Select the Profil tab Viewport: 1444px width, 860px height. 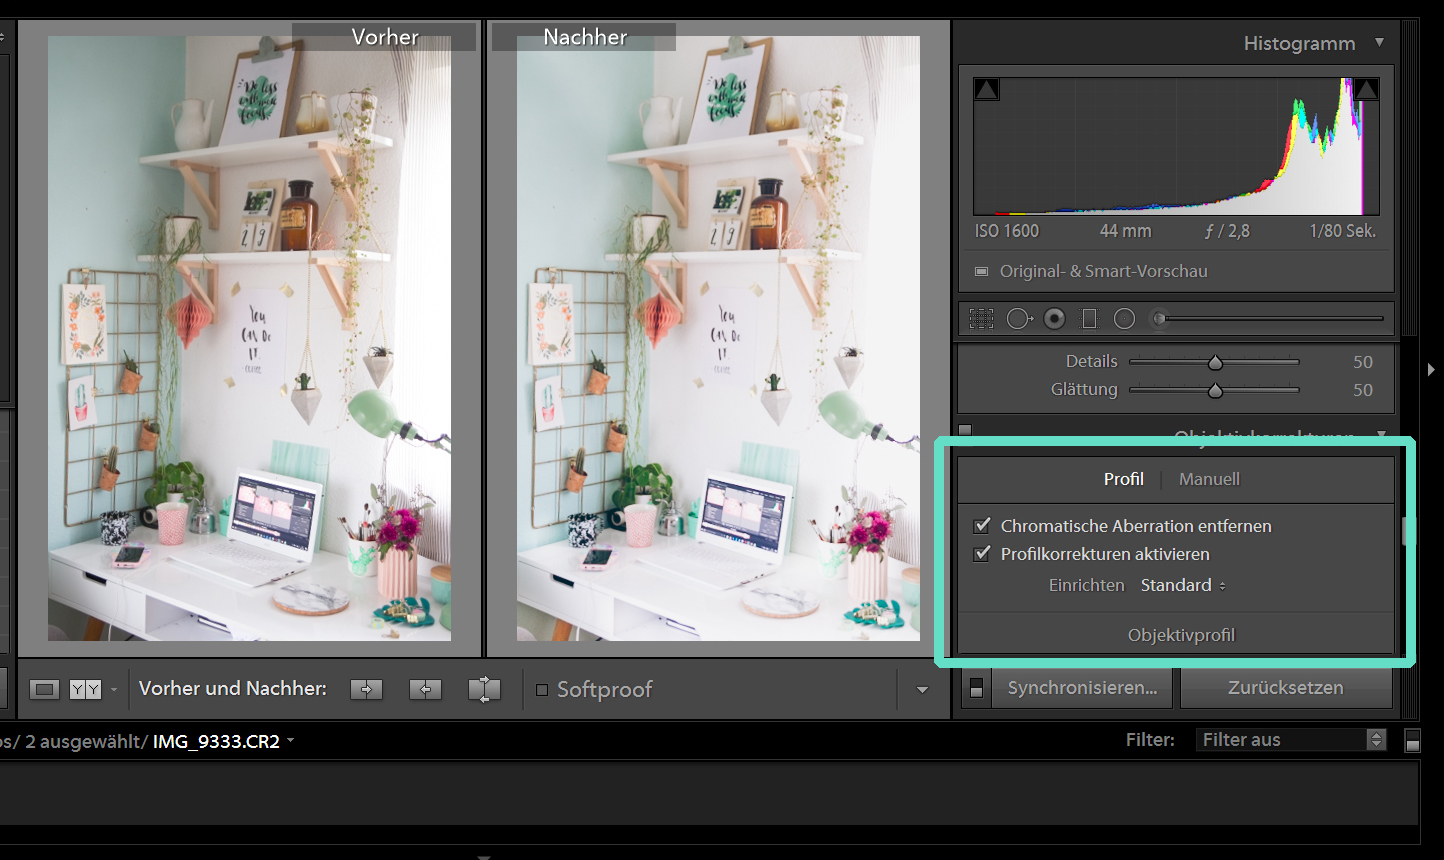tap(1123, 480)
